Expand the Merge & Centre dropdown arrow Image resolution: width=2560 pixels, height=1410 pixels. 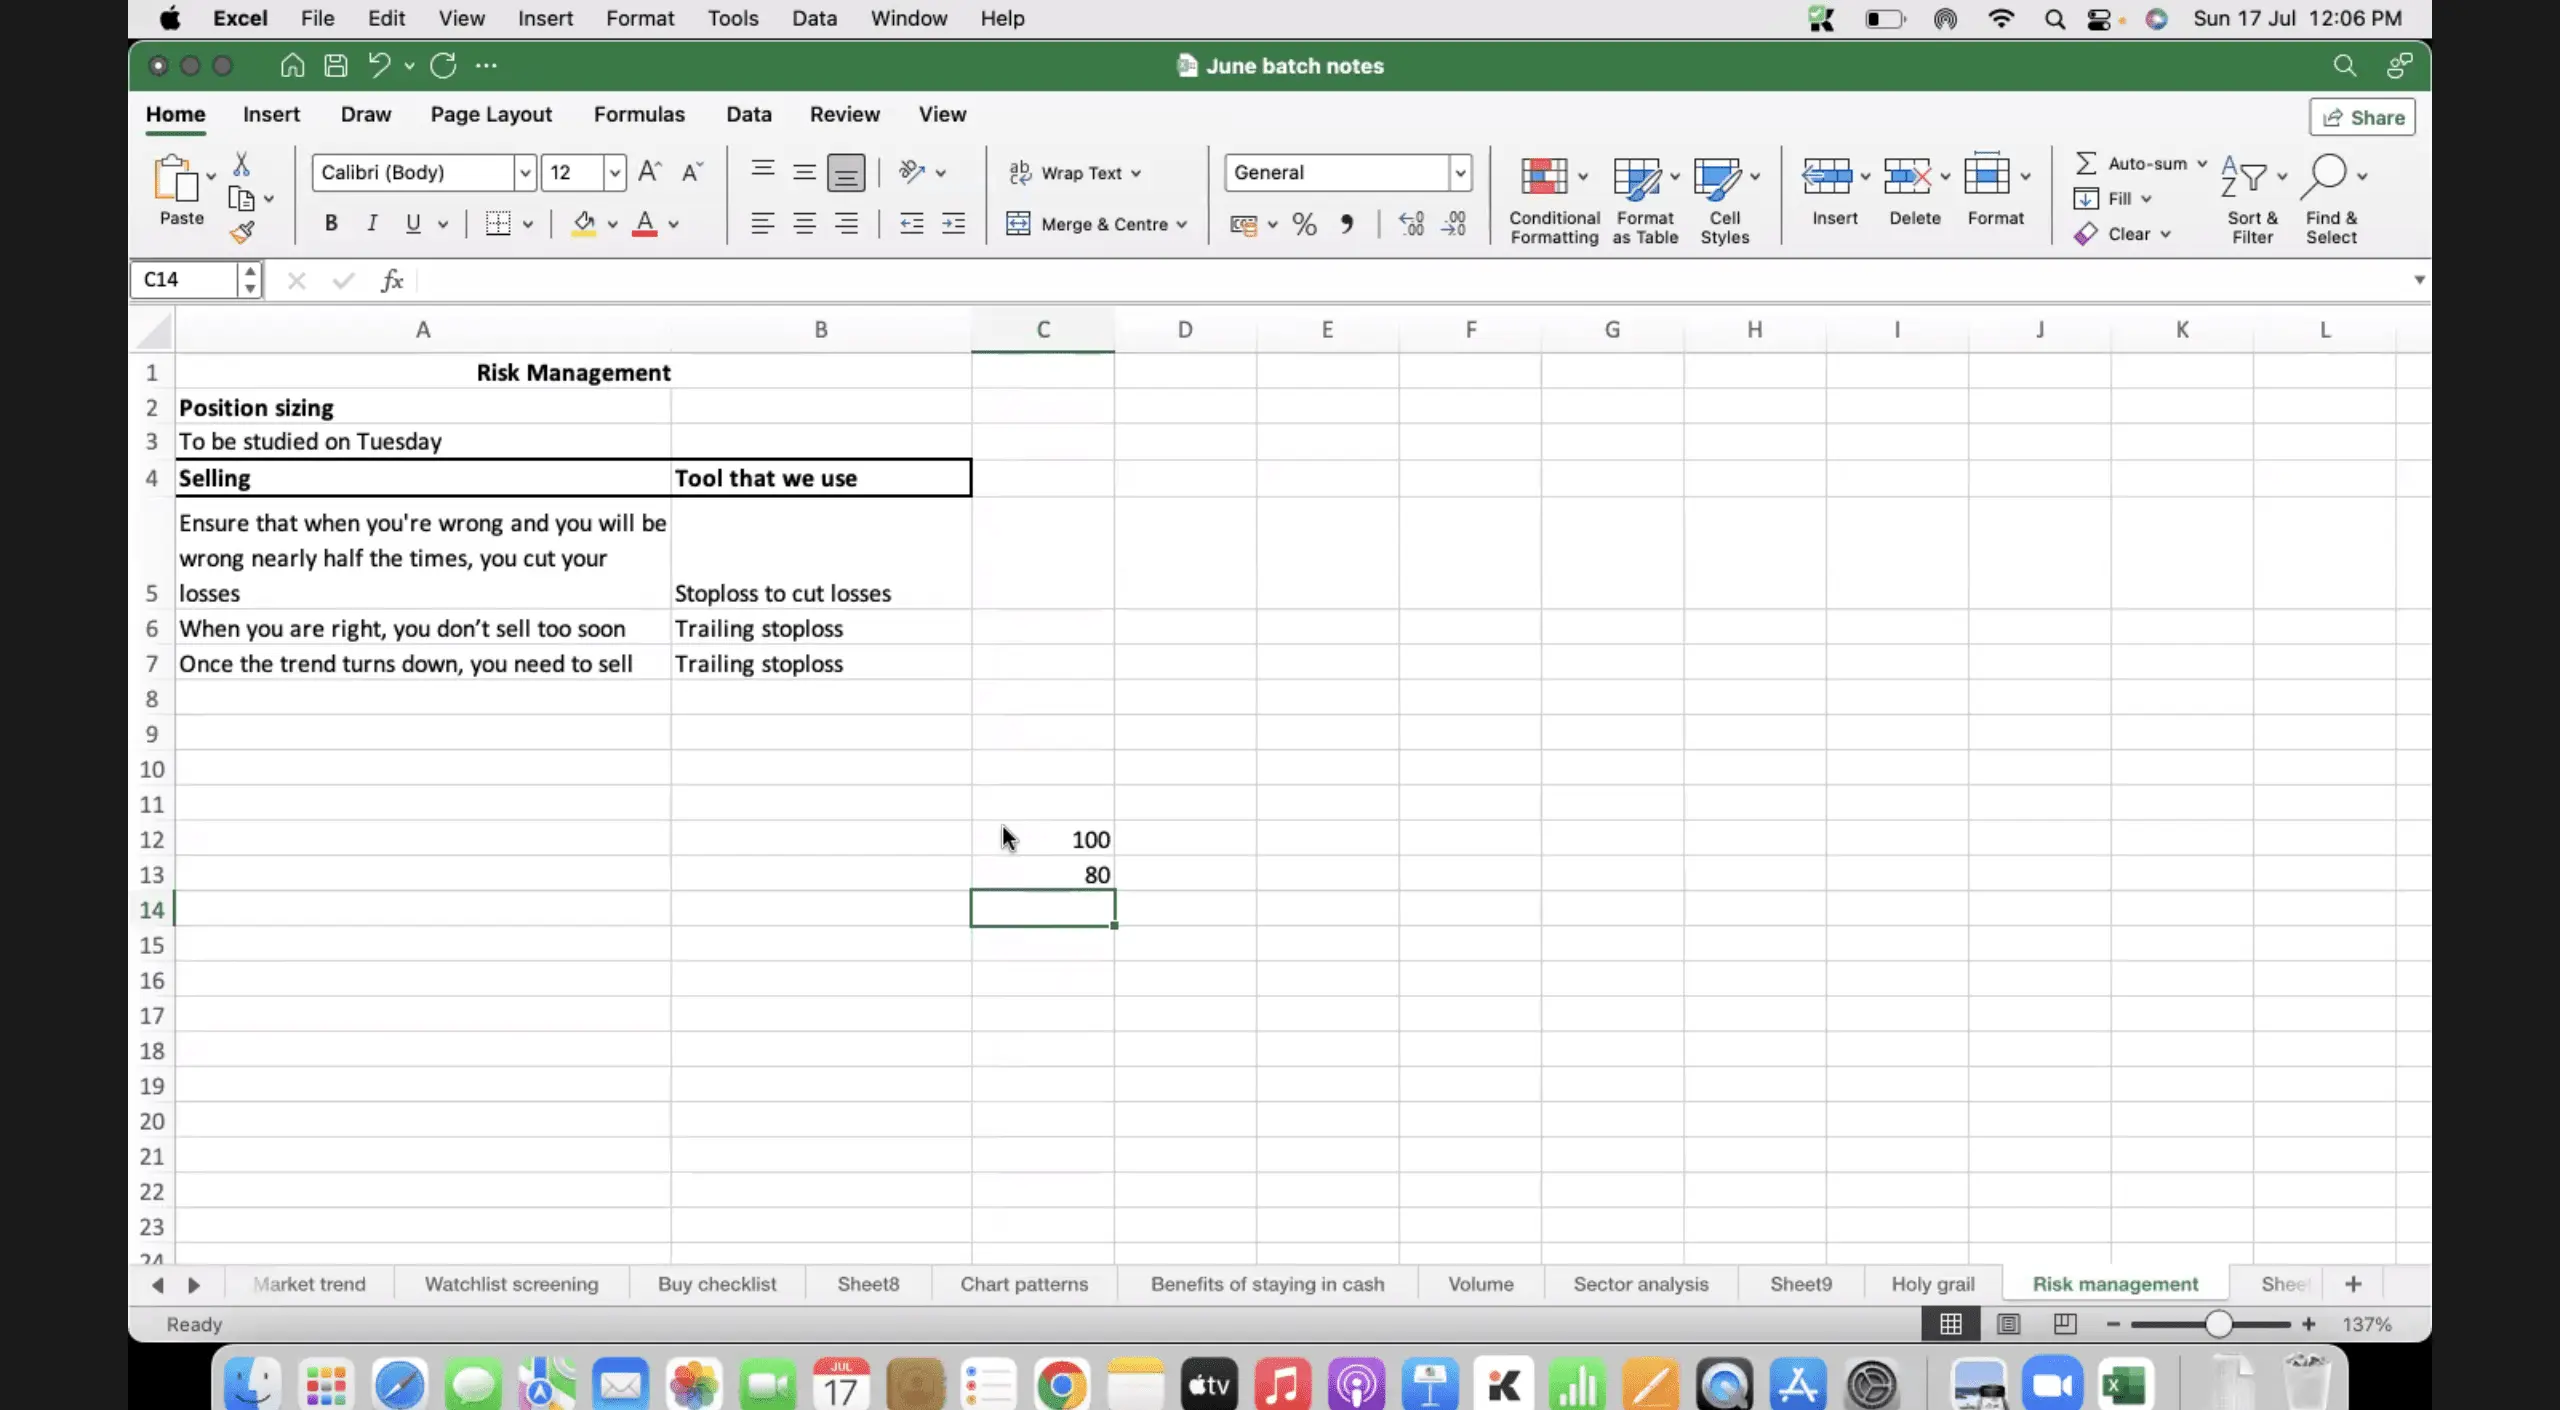click(x=1182, y=225)
